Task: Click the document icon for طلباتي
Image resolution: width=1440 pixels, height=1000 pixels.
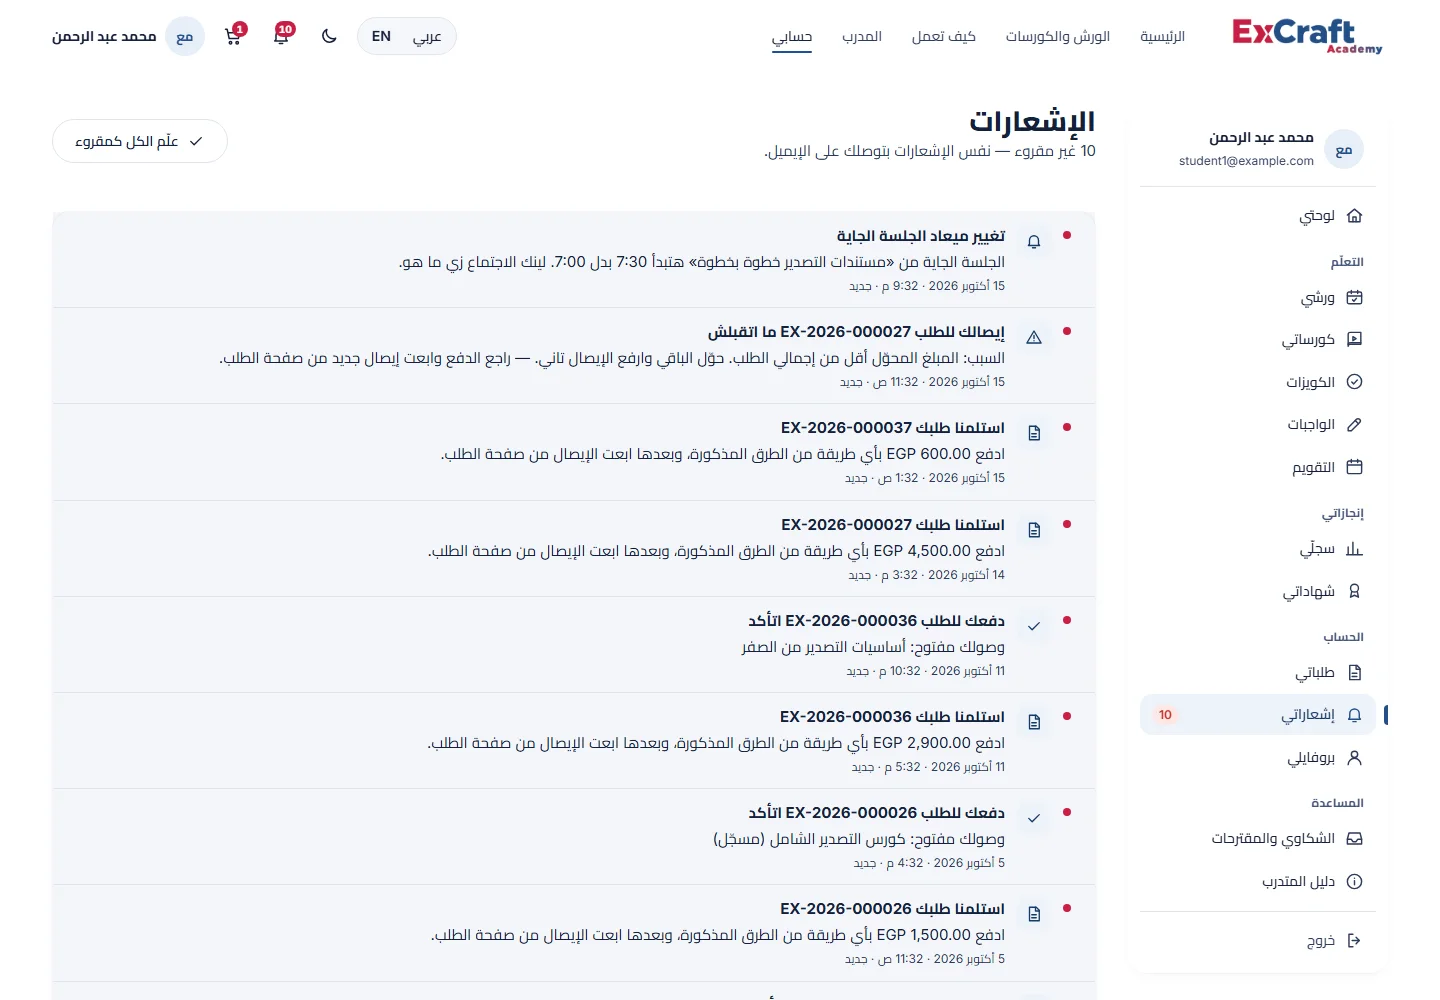Action: (1355, 672)
